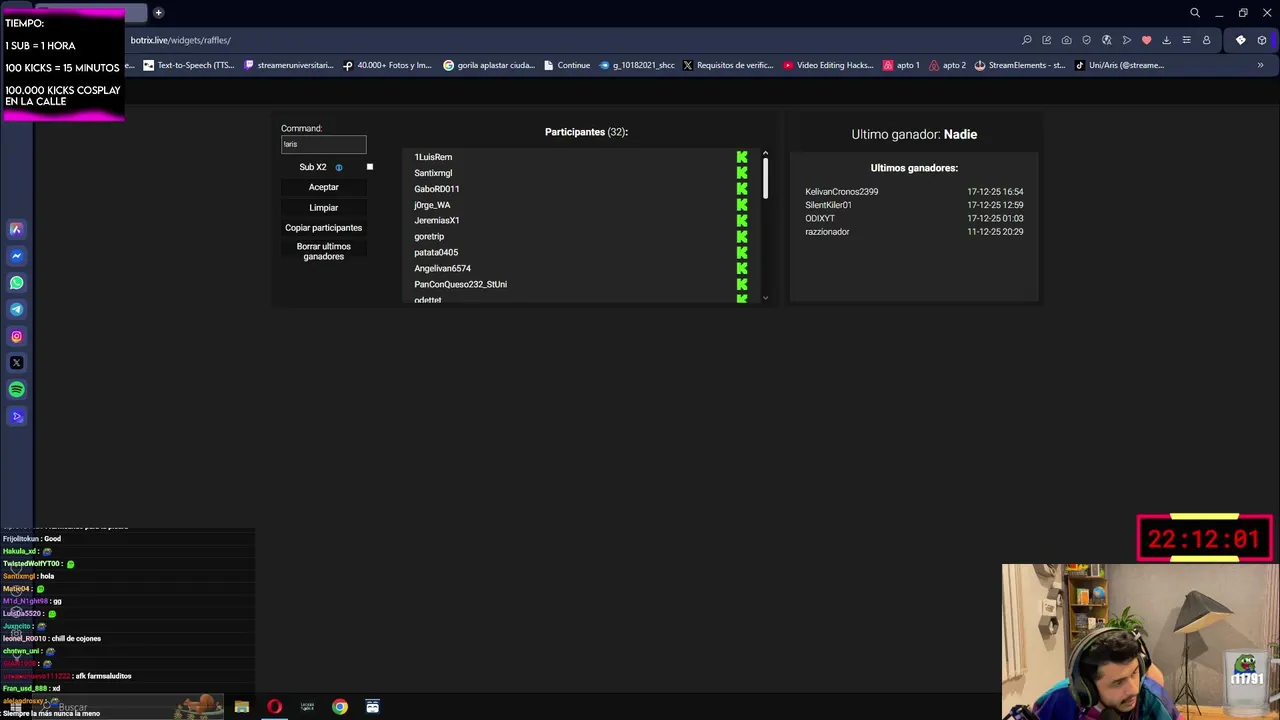Image resolution: width=1280 pixels, height=720 pixels.
Task: Open the Requisitos de verific... bookmark
Action: [728, 65]
